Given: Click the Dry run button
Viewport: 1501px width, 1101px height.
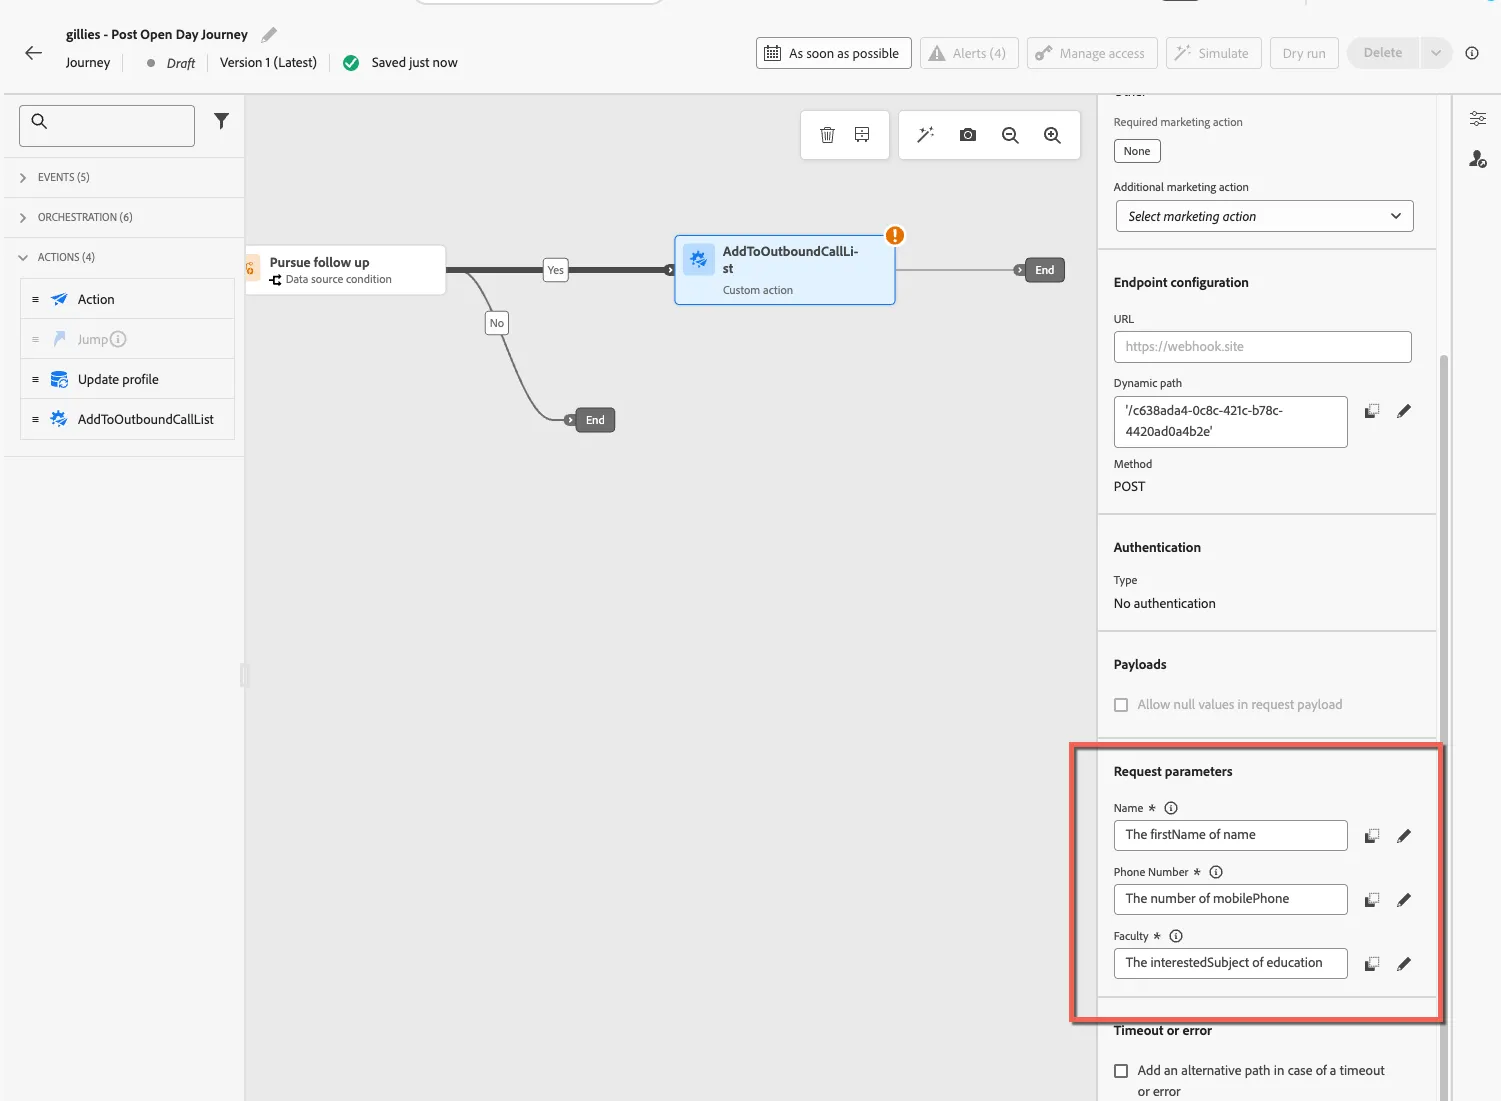Looking at the screenshot, I should (x=1304, y=53).
